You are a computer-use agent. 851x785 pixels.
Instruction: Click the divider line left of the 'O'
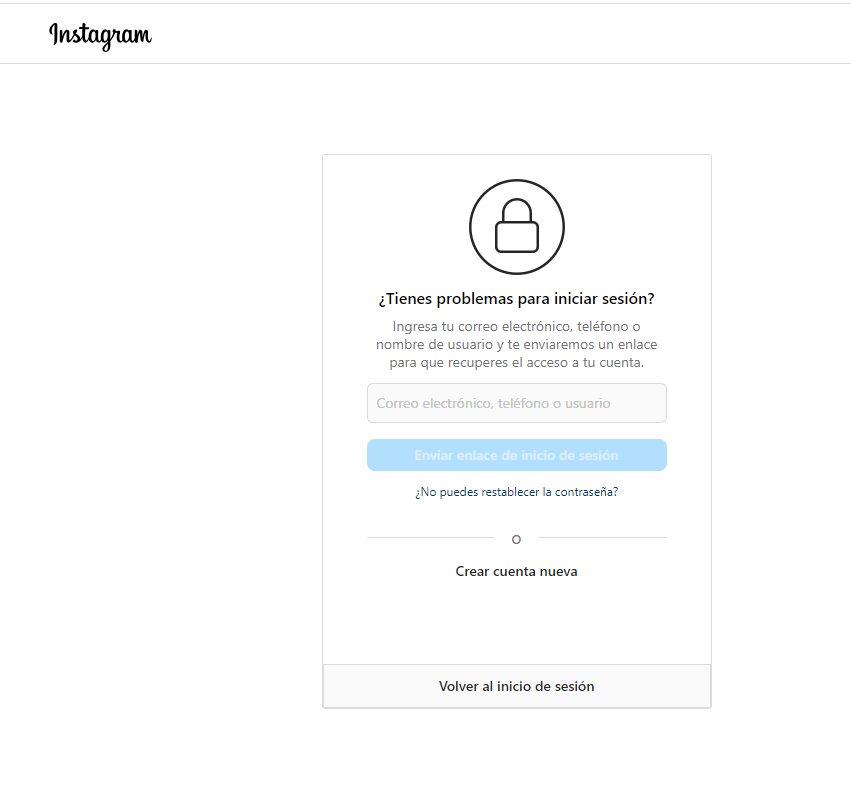430,538
